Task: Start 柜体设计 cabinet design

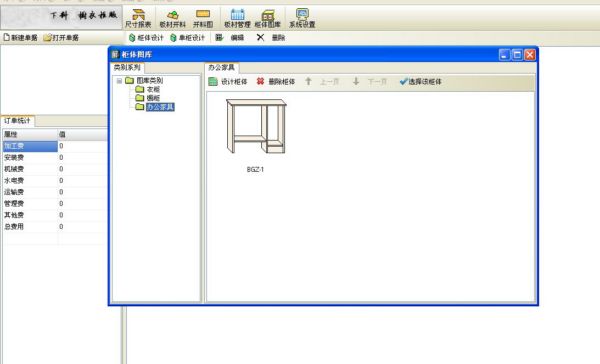Action: tap(146, 38)
